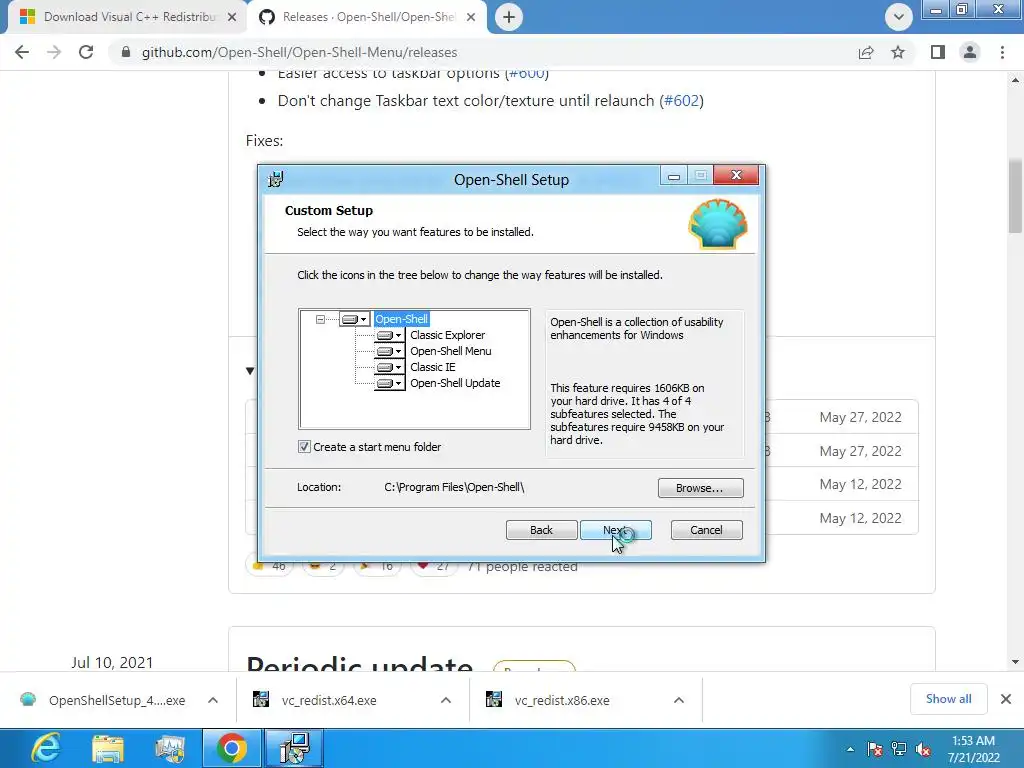1024x768 pixels.
Task: Open Chrome profile menu
Action: 970,52
